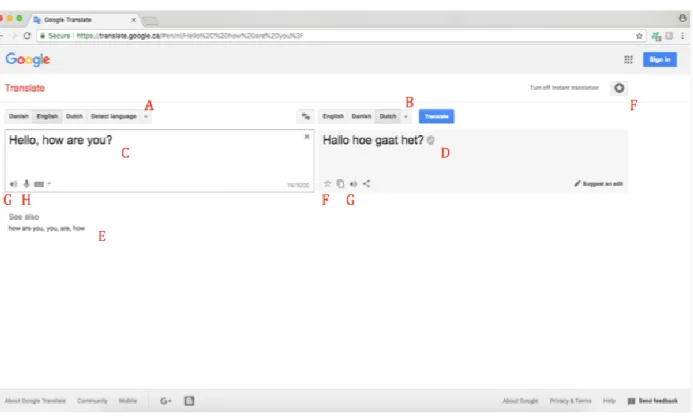Open the Google apps grid
This screenshot has height=418, width=693.
tap(628, 60)
